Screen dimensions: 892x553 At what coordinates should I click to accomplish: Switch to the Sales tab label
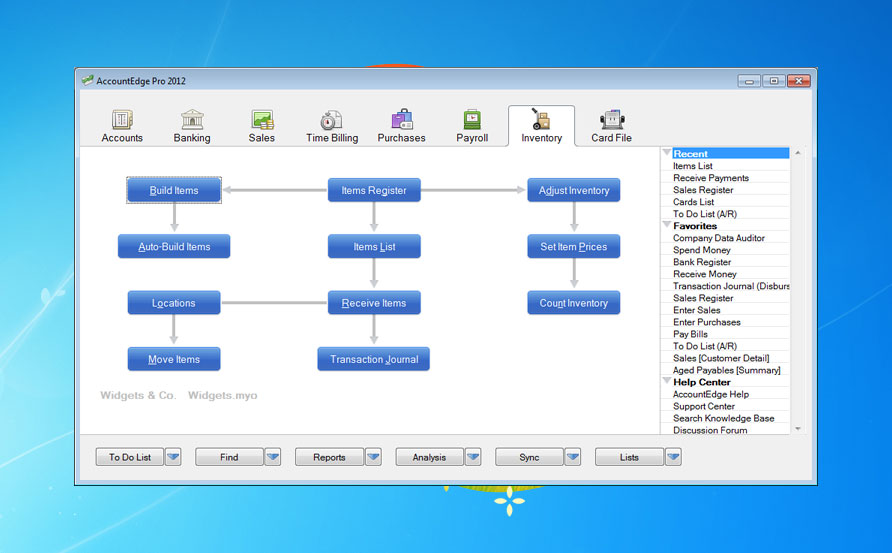pos(262,138)
